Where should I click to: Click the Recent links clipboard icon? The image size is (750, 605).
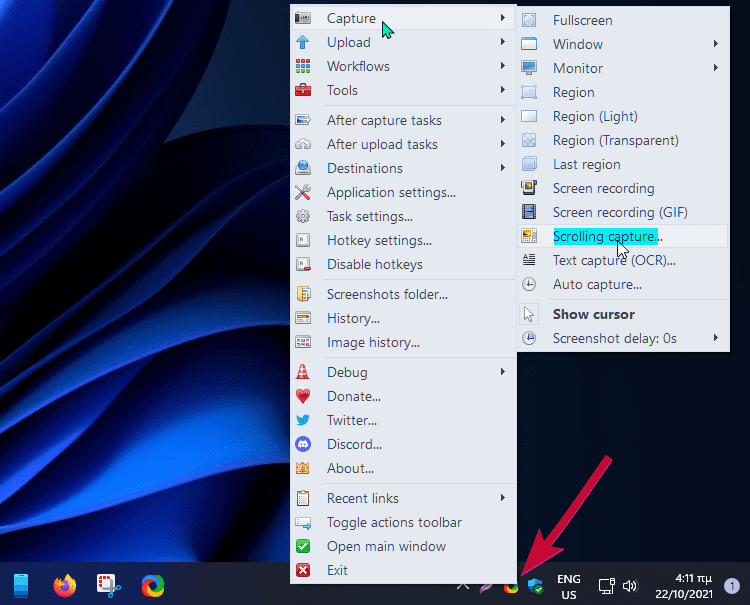tap(303, 498)
